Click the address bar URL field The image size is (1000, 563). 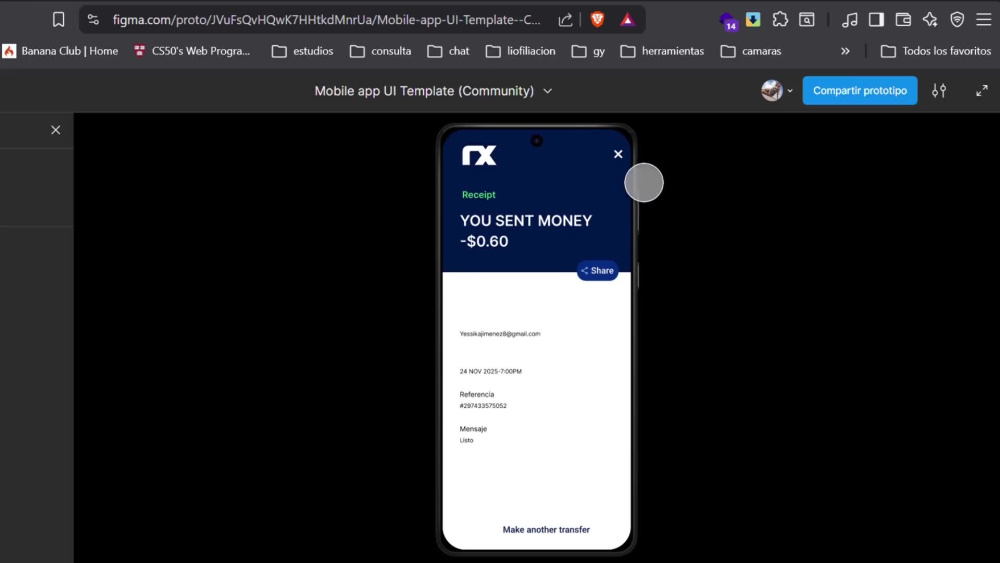coord(326,20)
